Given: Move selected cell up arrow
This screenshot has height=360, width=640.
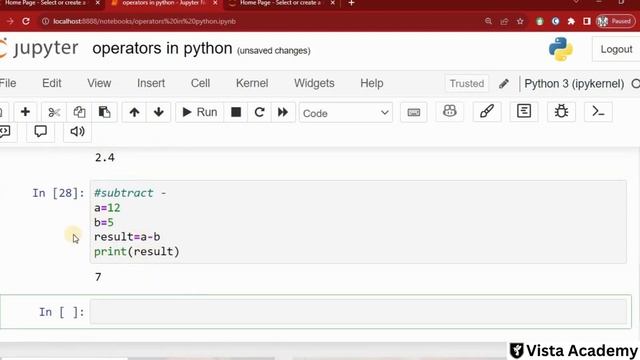Looking at the screenshot, I should [134, 112].
